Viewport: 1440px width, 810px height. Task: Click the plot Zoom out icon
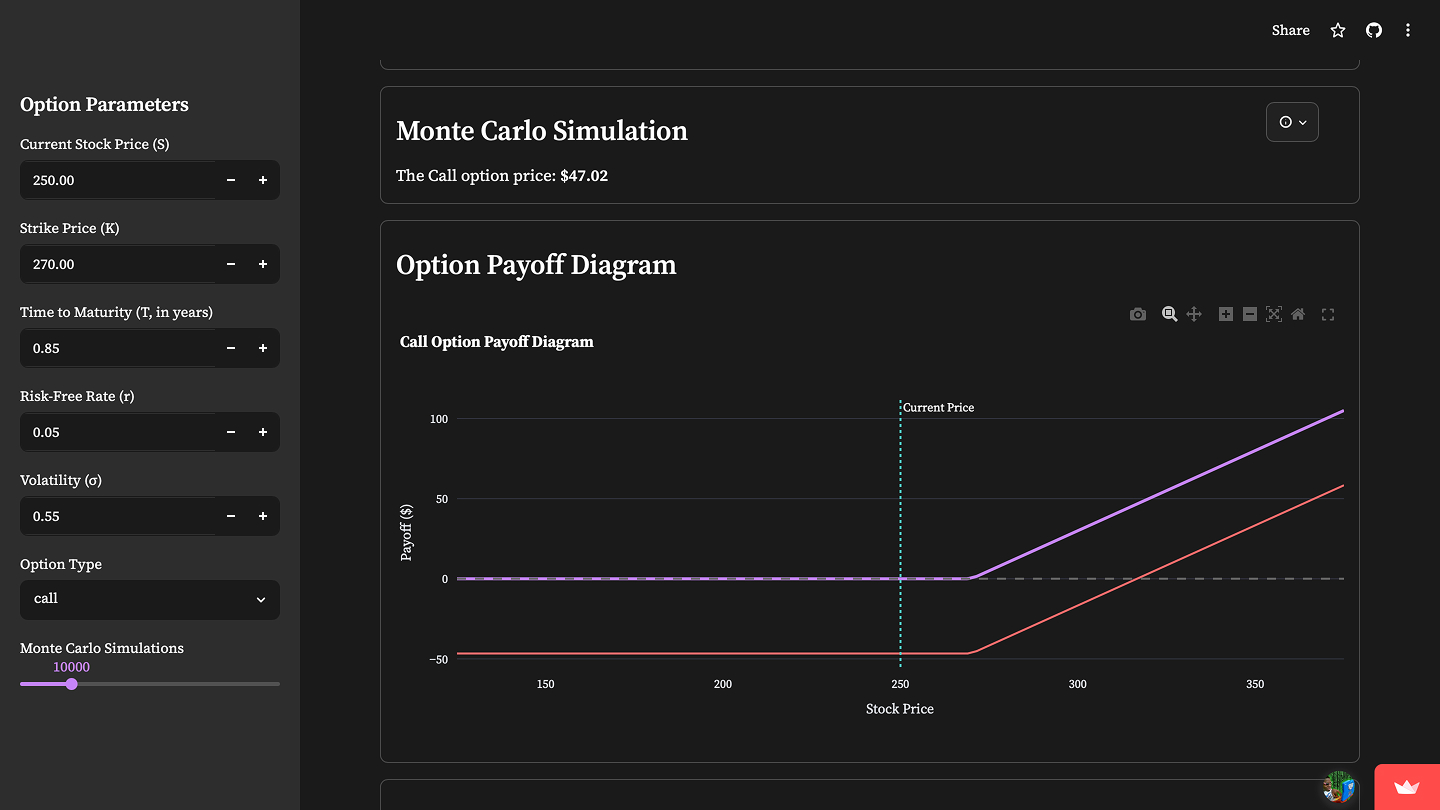click(1250, 314)
